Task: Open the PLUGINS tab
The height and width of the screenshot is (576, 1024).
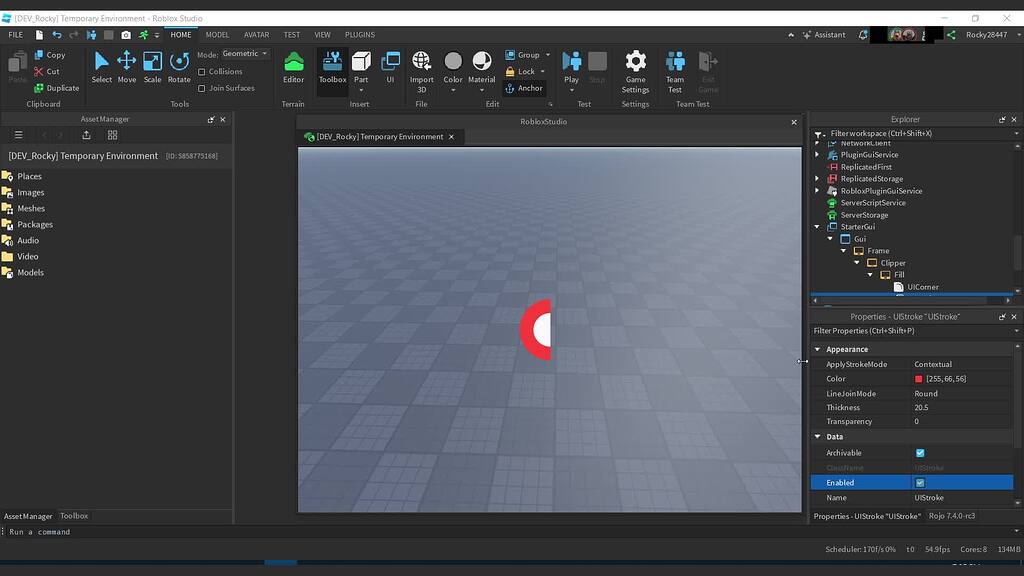Action: click(x=359, y=34)
